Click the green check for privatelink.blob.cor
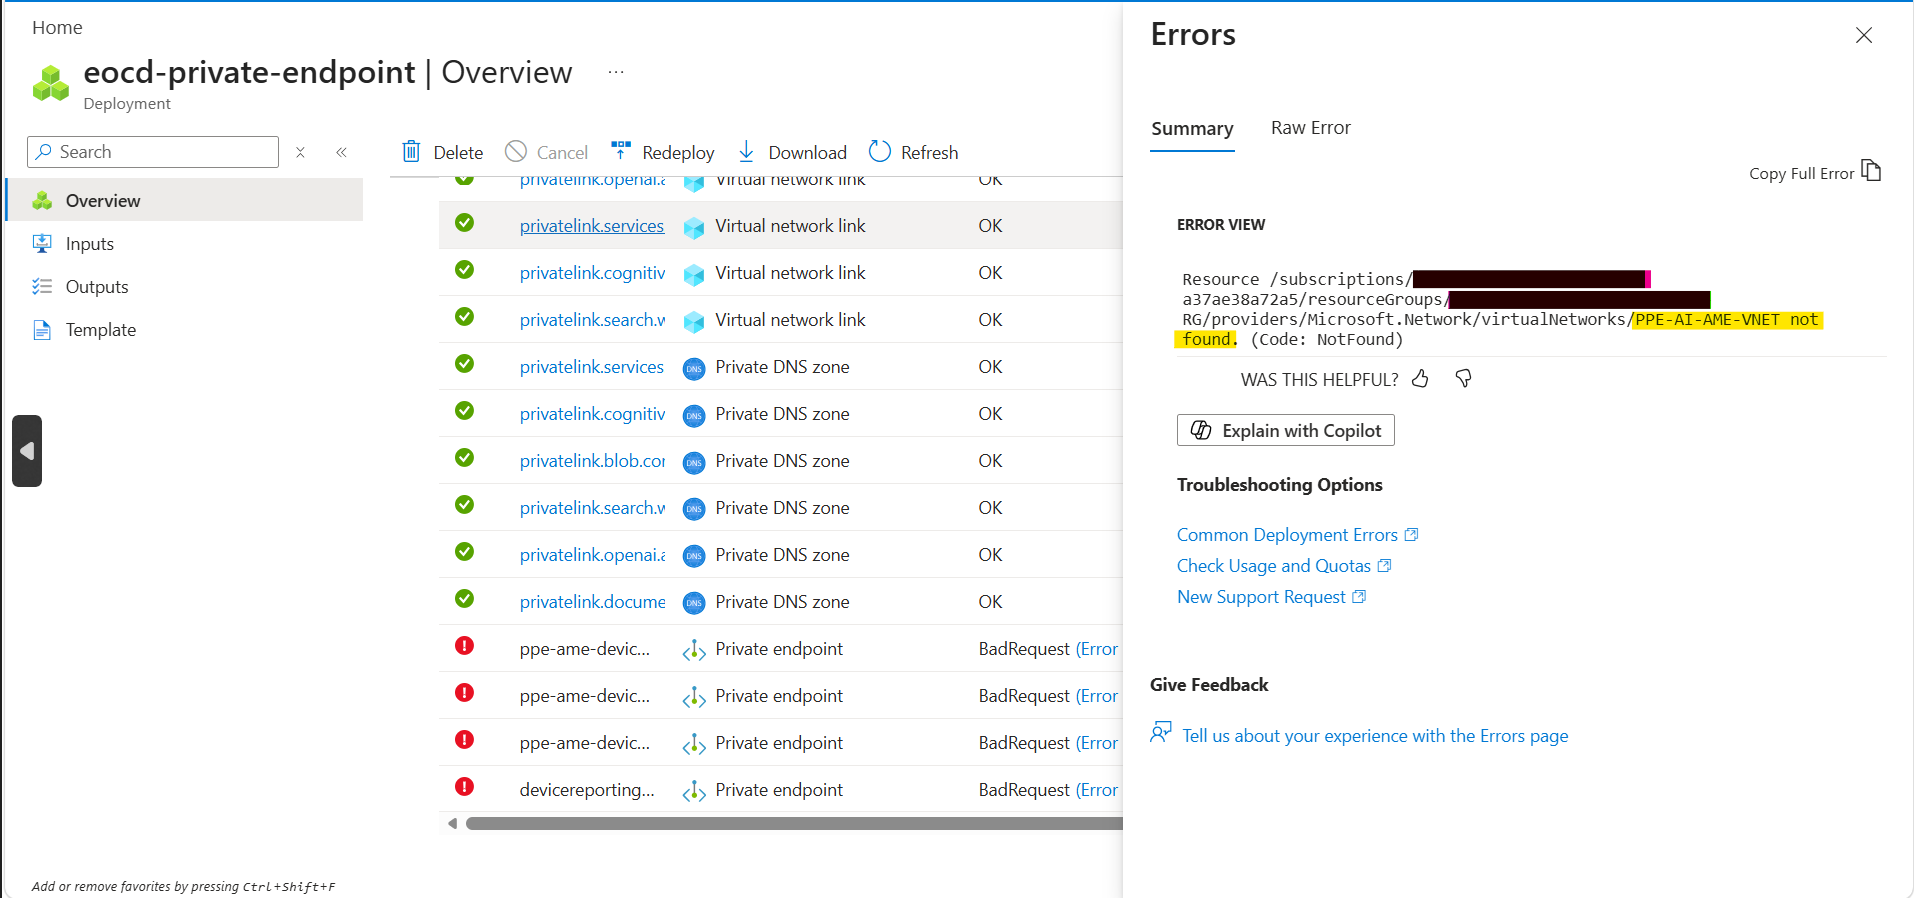Viewport: 1918px width, 898px height. pos(464,458)
